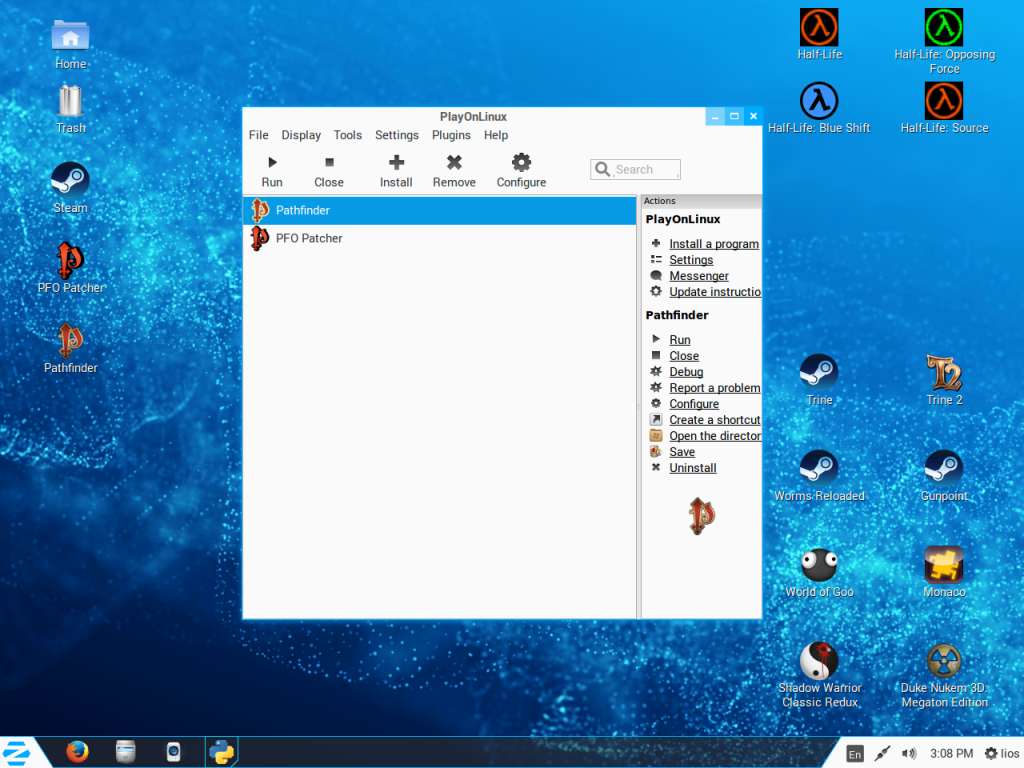Click the Uninstall link
Screen dimensions: 1024x768
pos(692,468)
